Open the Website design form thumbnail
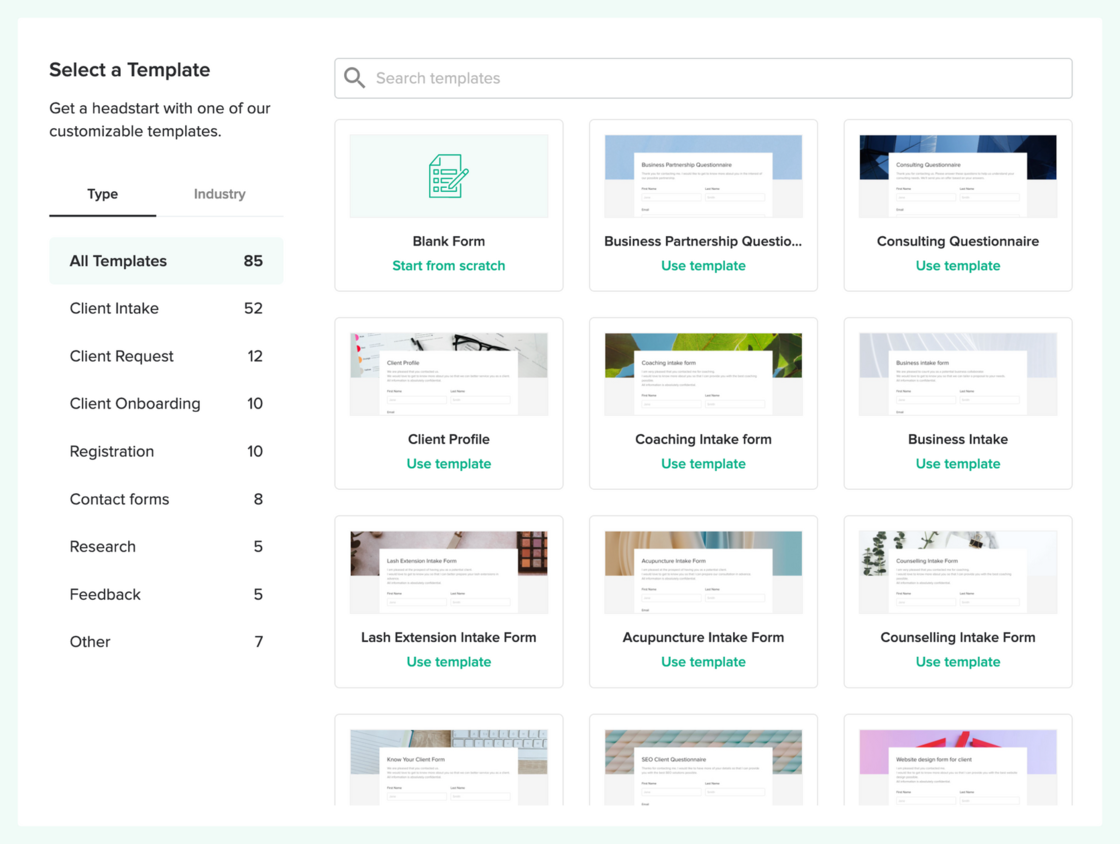 coord(957,767)
